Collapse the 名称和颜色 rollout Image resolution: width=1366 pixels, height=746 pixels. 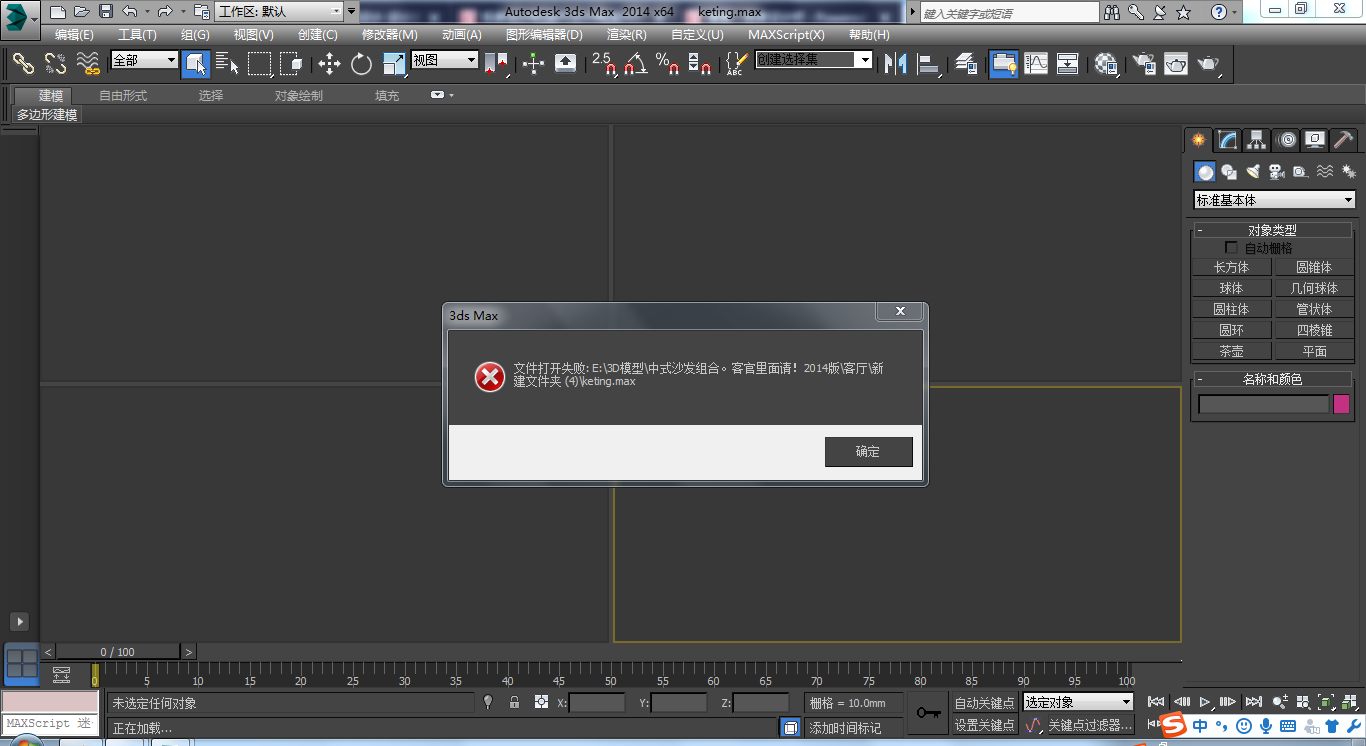click(x=1272, y=379)
